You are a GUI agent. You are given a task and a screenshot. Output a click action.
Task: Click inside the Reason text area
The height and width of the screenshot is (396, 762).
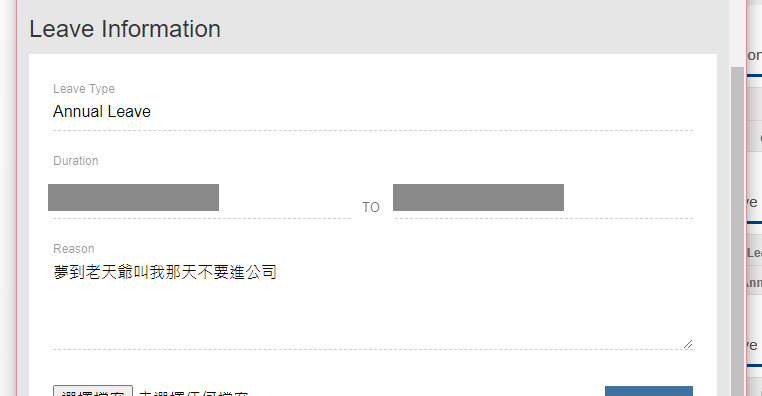[373, 305]
